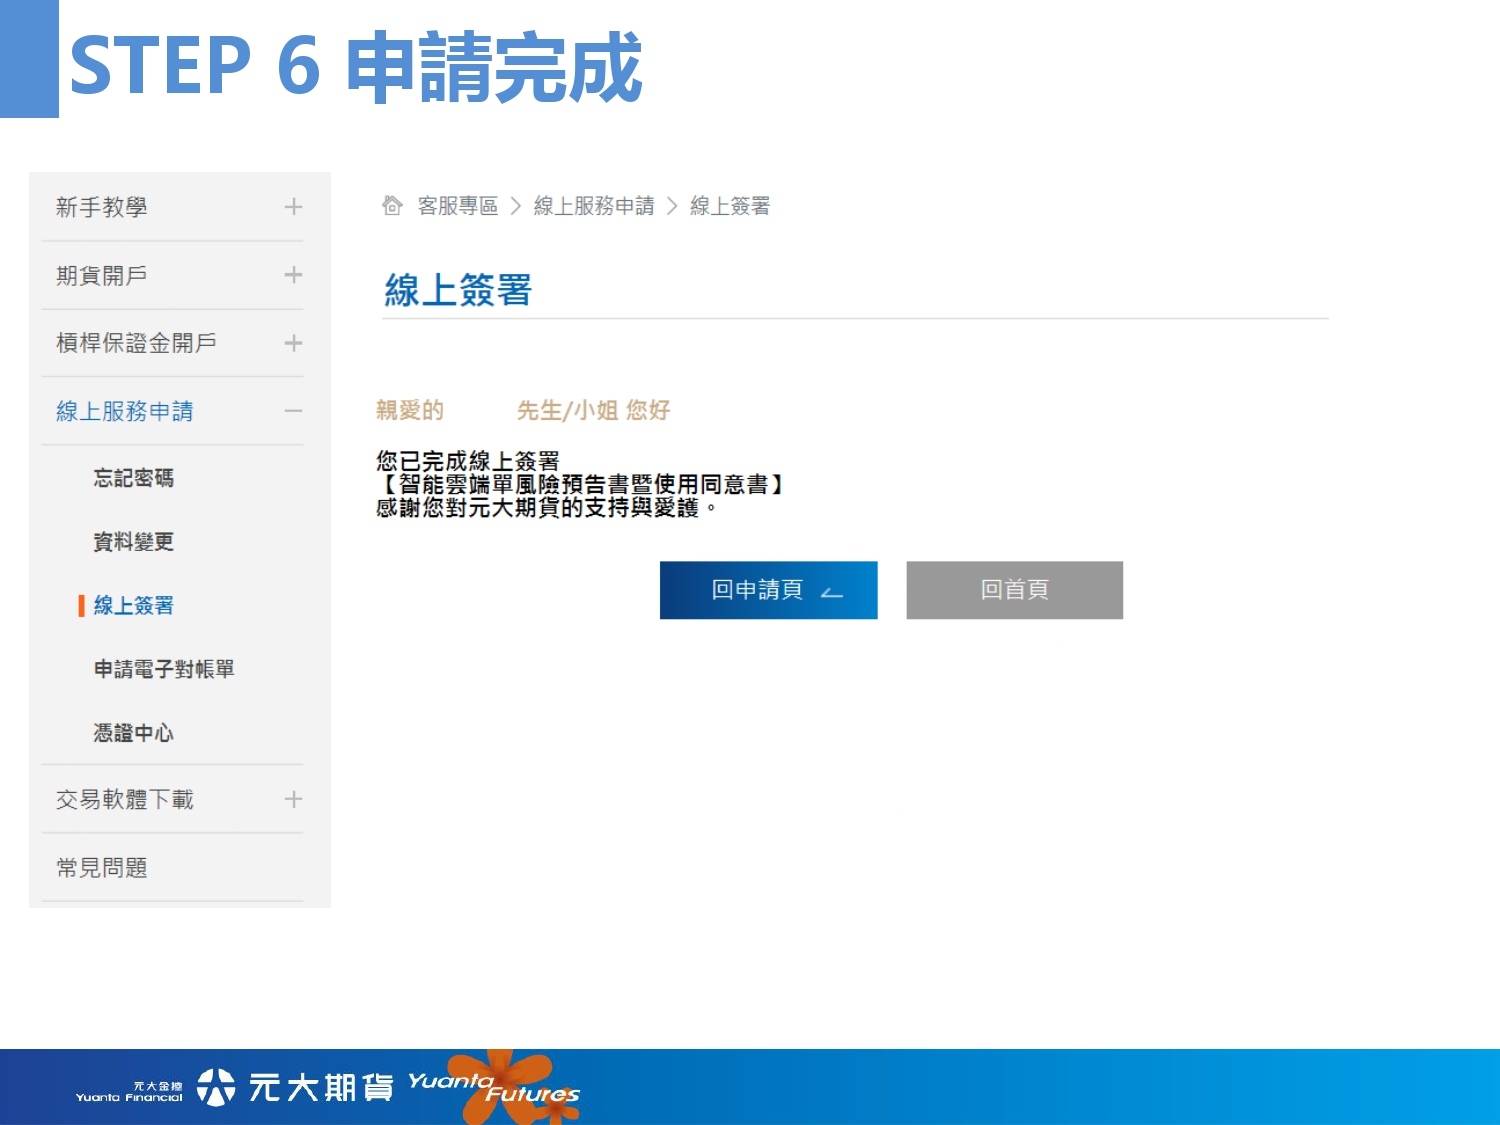Select 線上簽署 in sidebar submenu

pyautogui.click(x=134, y=605)
